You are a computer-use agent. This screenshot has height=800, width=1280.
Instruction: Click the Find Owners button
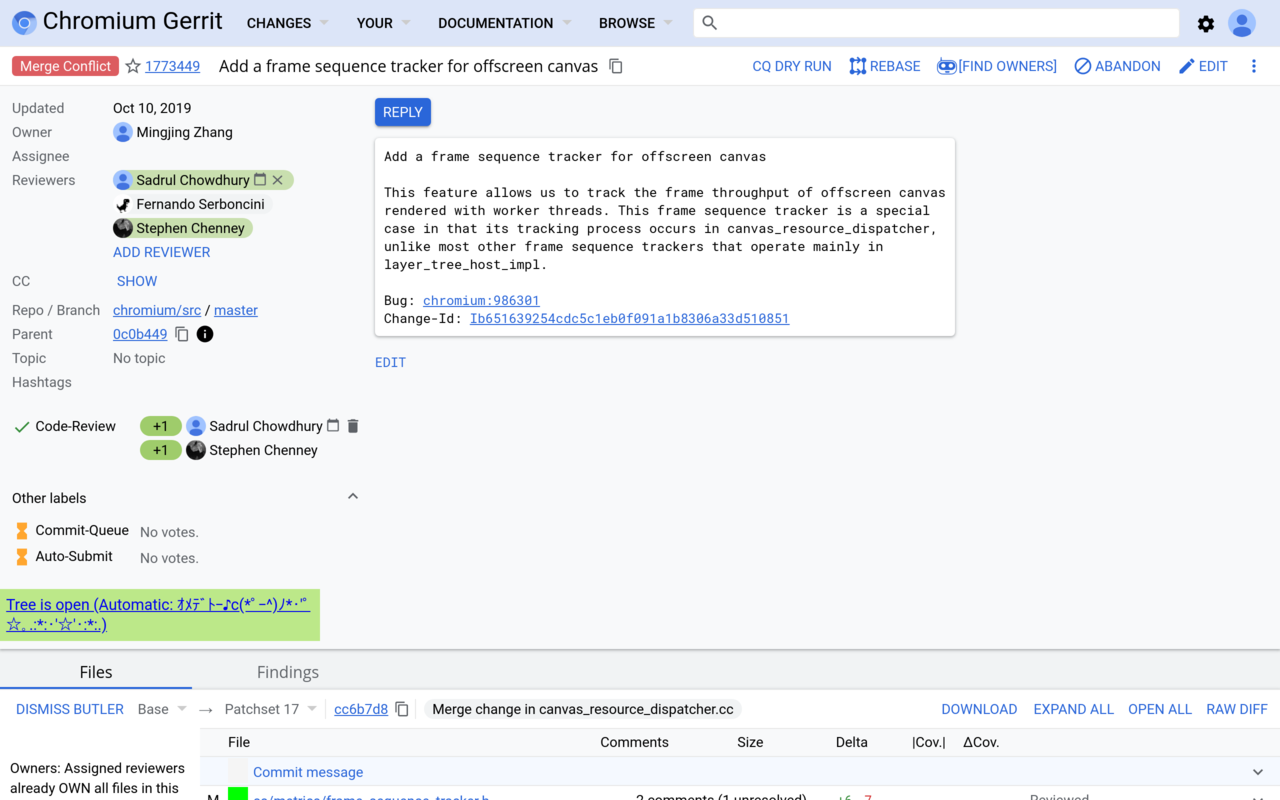(997, 66)
